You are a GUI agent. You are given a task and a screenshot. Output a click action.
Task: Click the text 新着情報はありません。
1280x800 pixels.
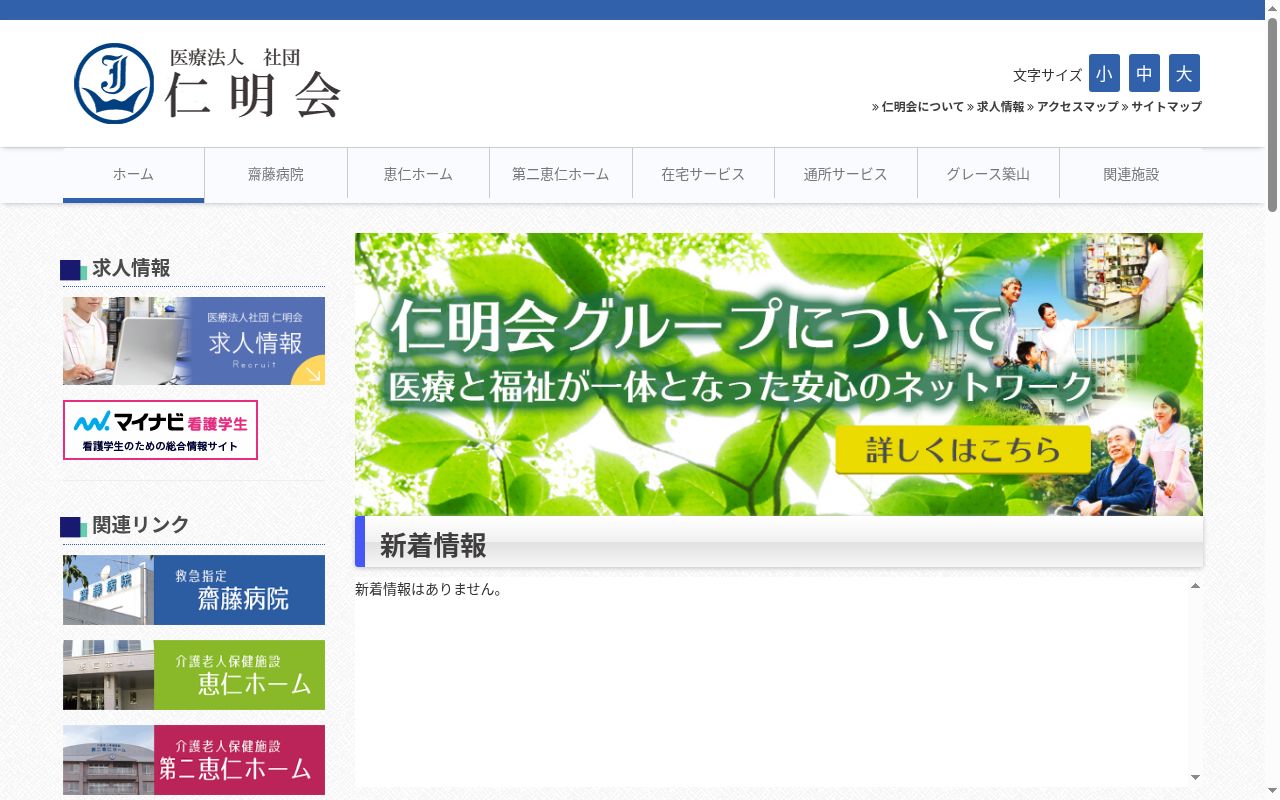point(429,590)
